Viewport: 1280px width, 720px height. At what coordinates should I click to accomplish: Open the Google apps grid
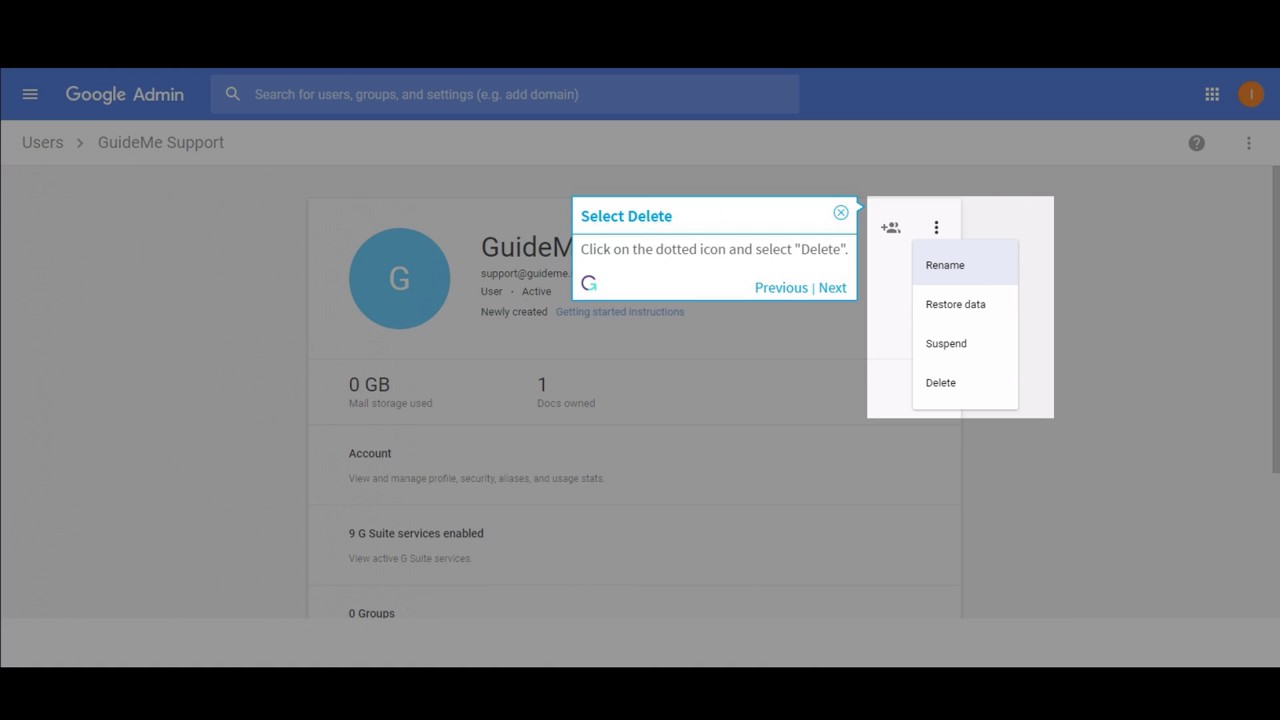click(1212, 94)
